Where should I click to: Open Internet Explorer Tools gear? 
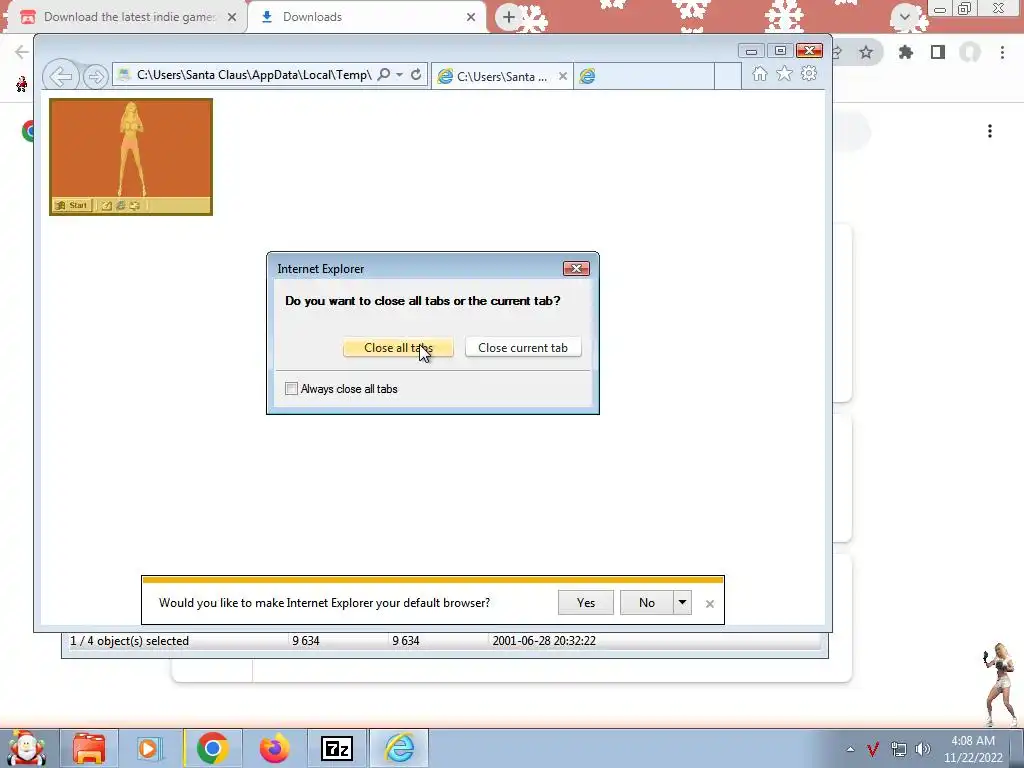click(x=809, y=73)
